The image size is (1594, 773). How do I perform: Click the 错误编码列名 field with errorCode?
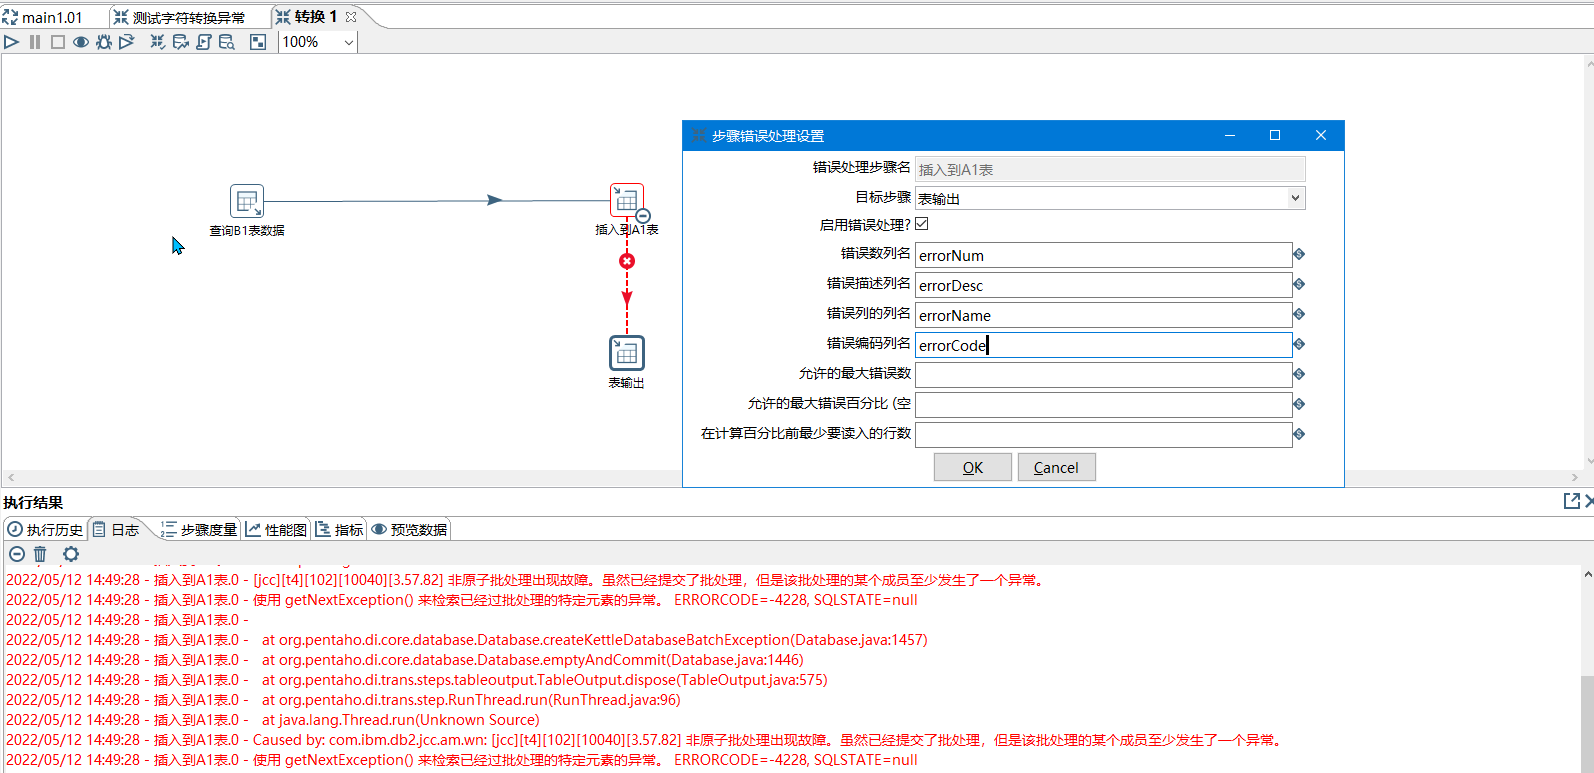click(1103, 345)
